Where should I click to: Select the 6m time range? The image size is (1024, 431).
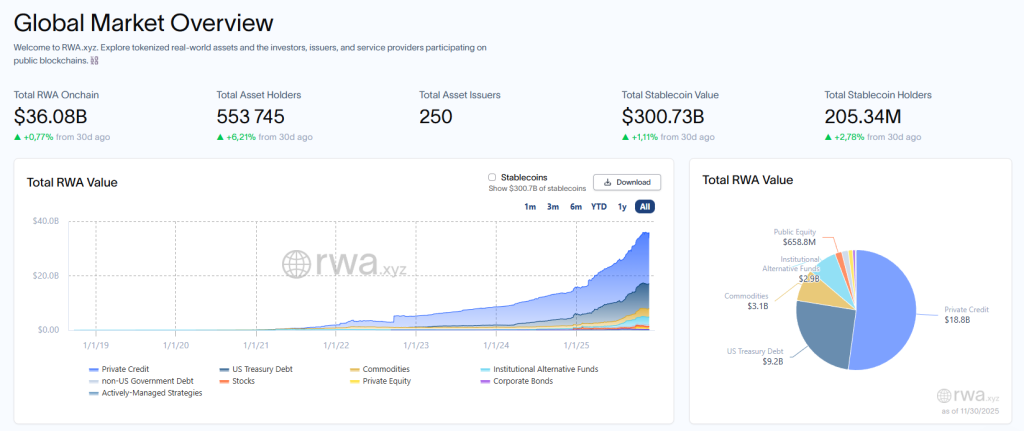[x=576, y=206]
